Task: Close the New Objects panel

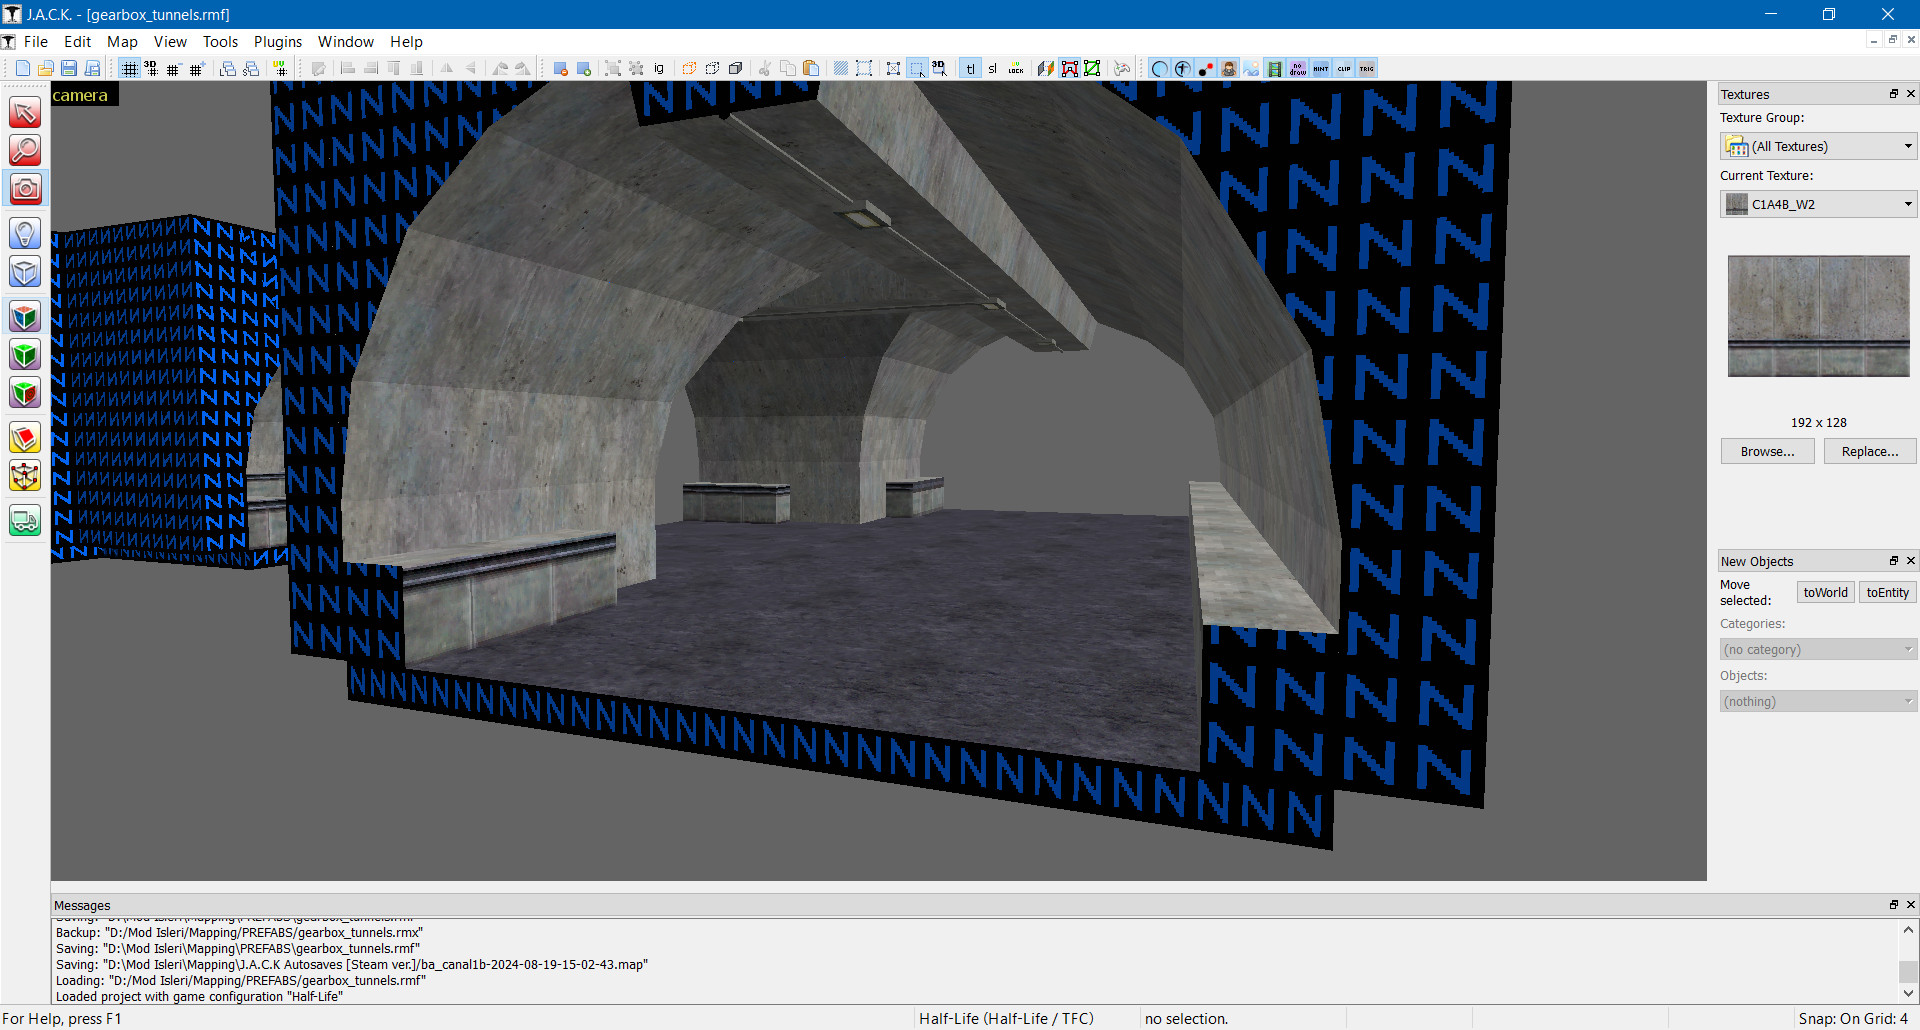Action: click(x=1910, y=561)
